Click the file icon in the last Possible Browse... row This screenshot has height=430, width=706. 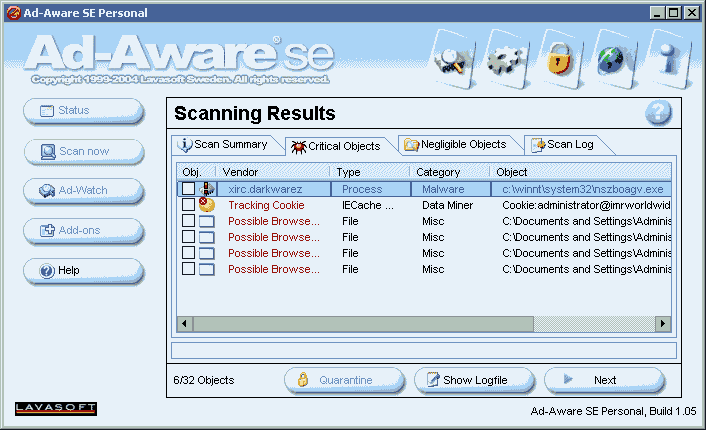[x=207, y=269]
